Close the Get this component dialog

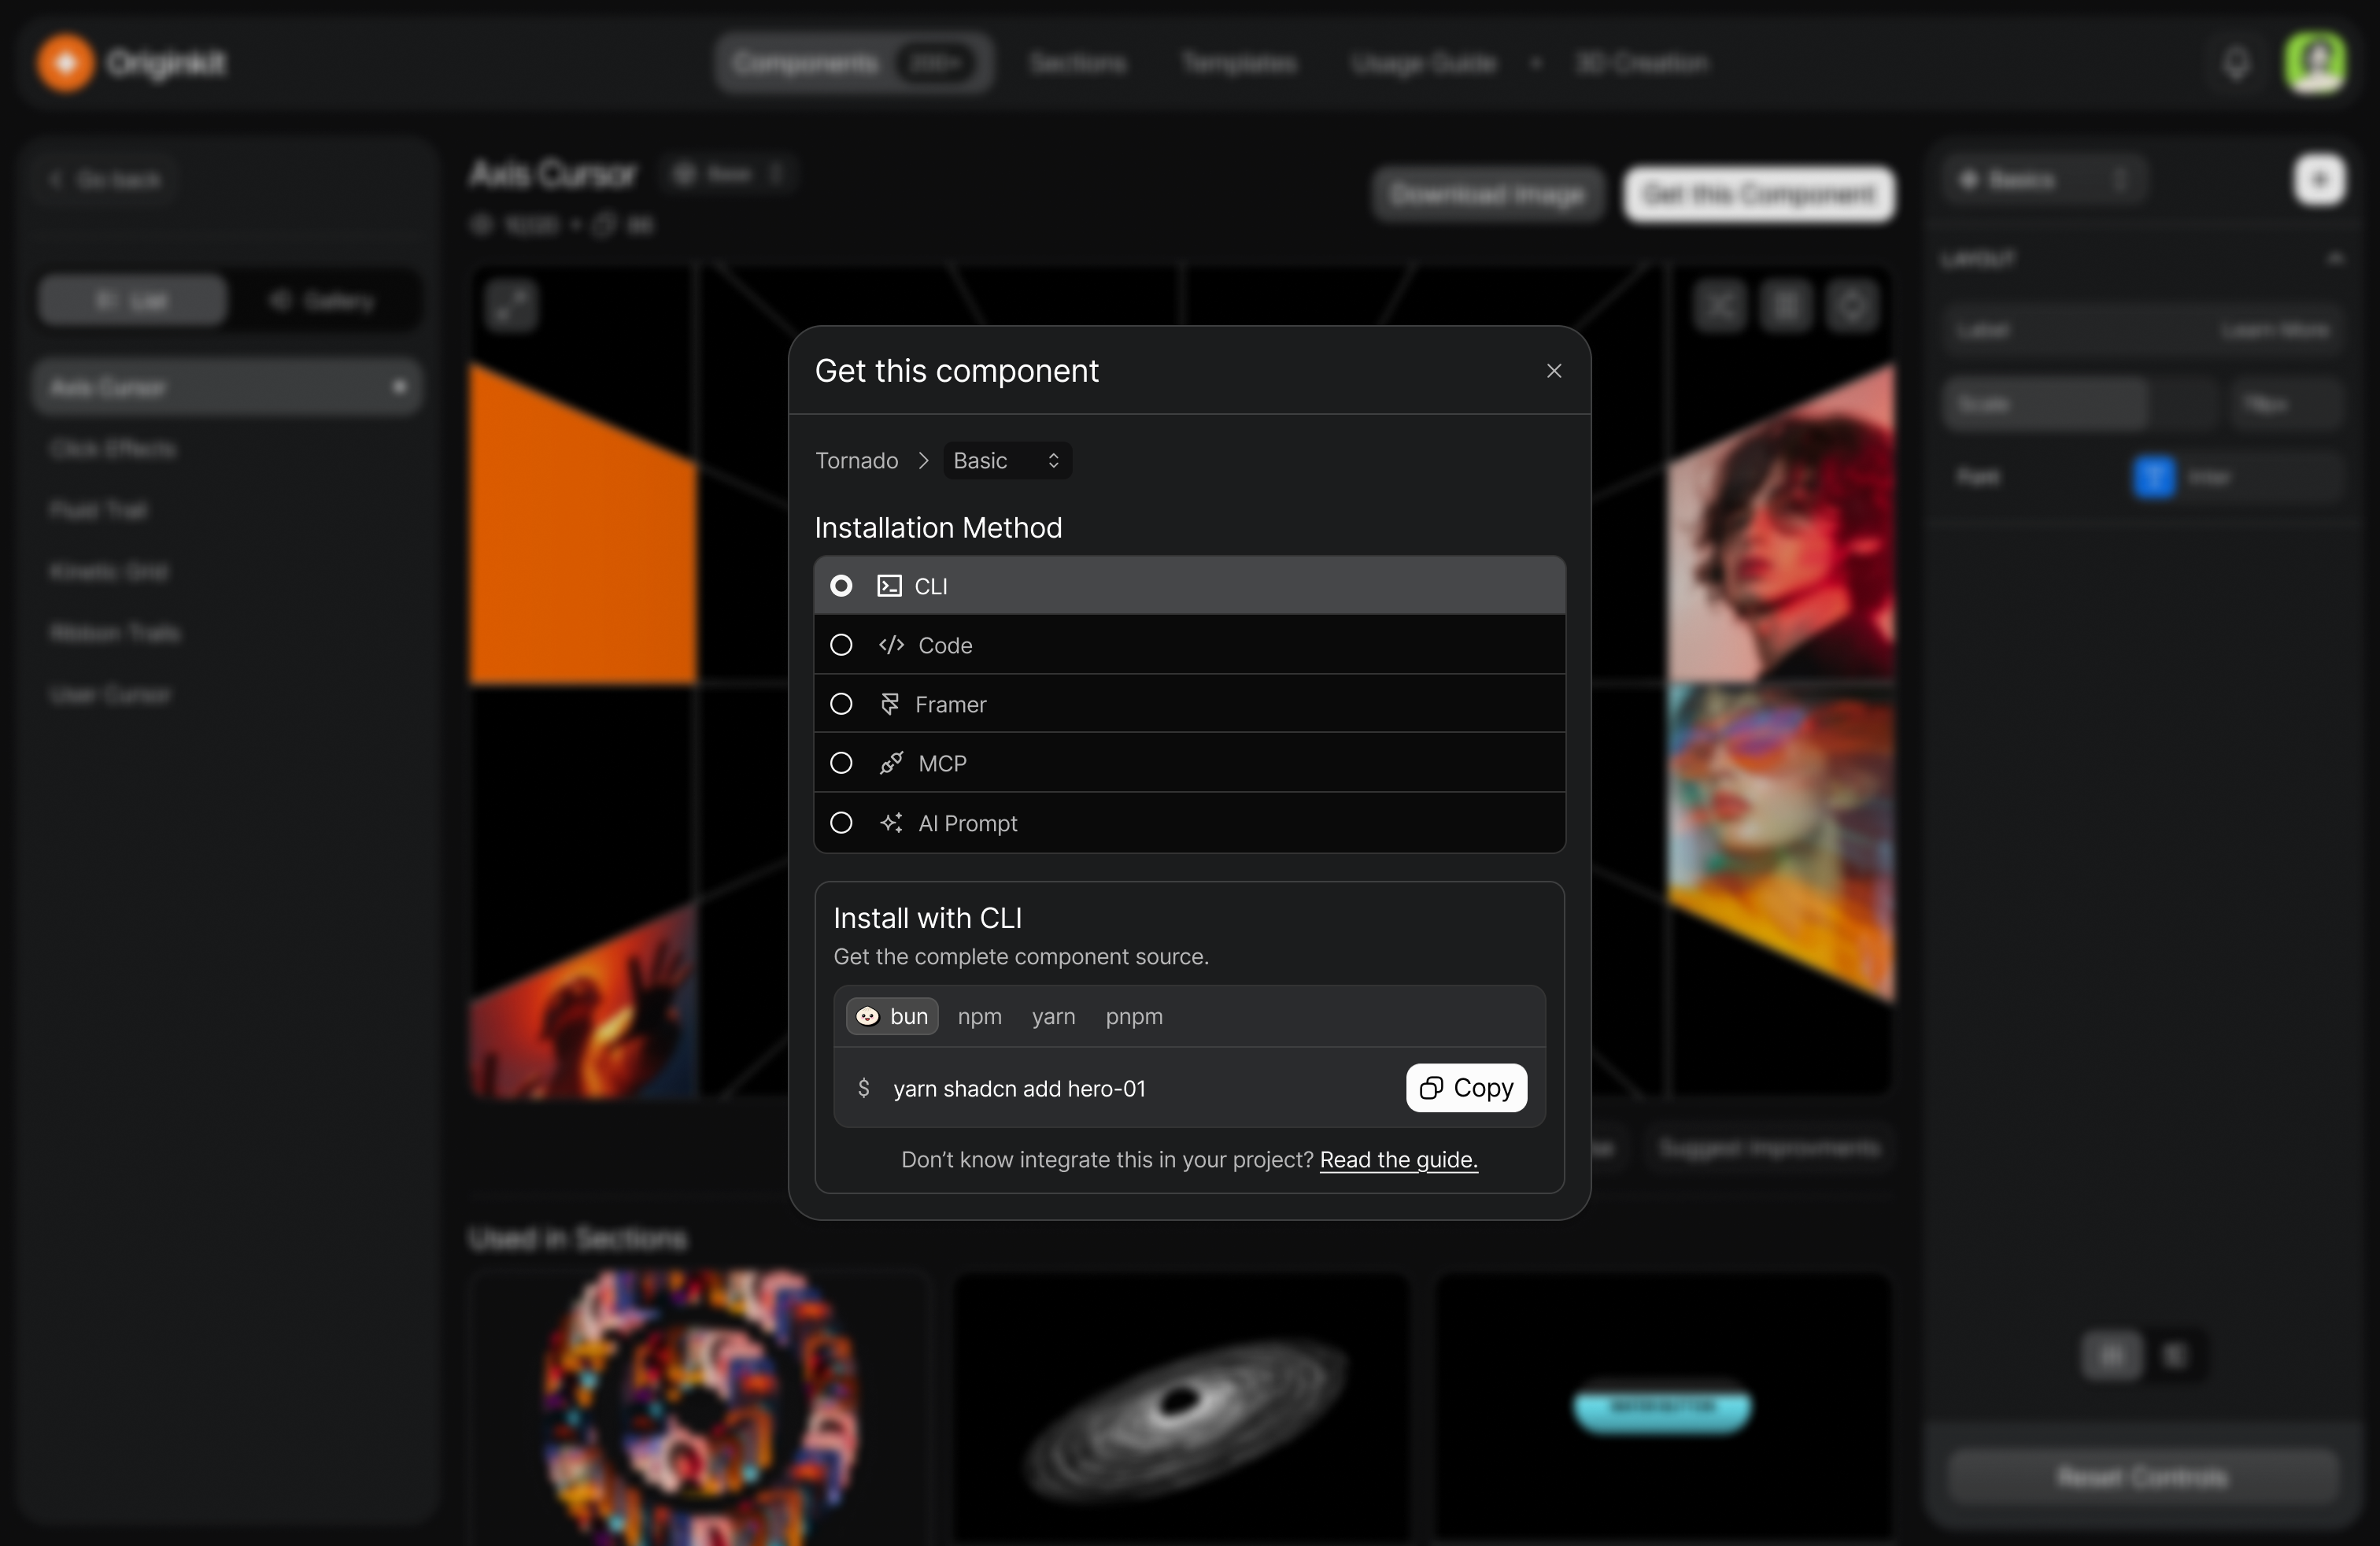click(1554, 371)
